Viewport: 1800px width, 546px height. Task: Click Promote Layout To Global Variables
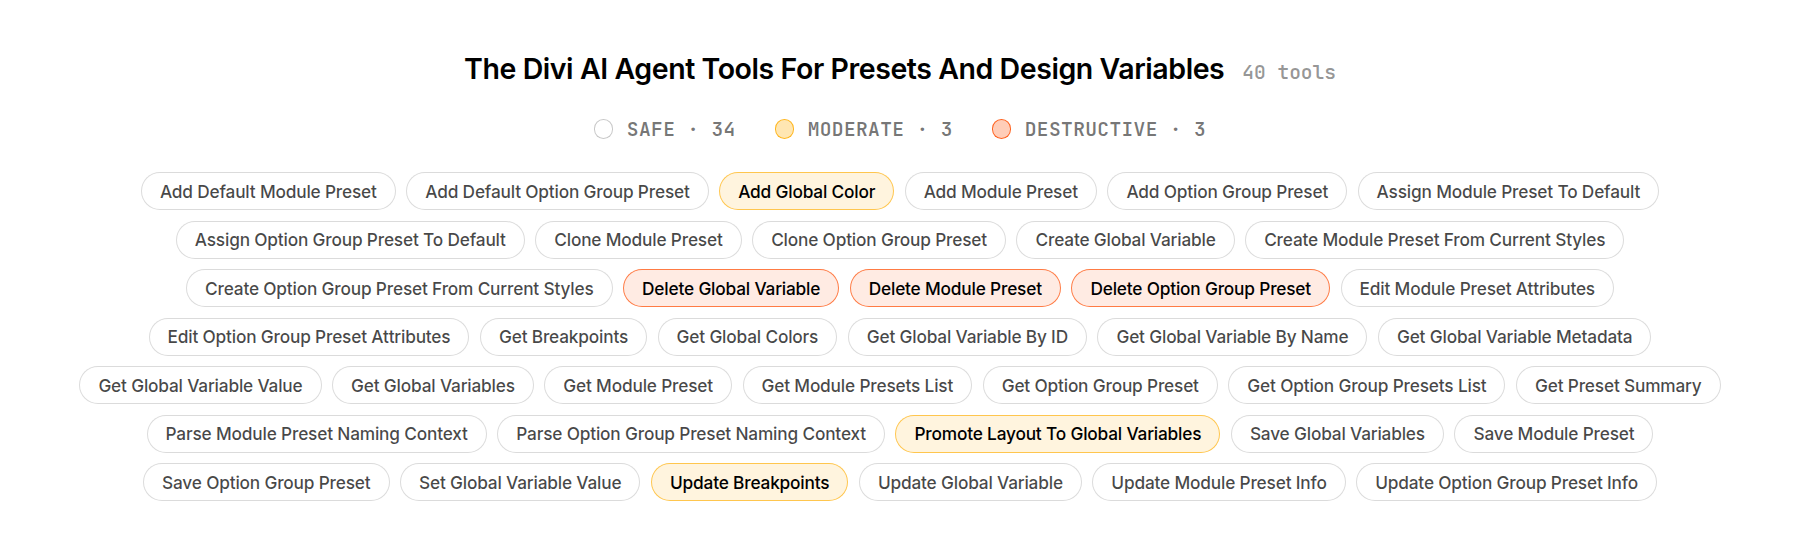[1057, 434]
